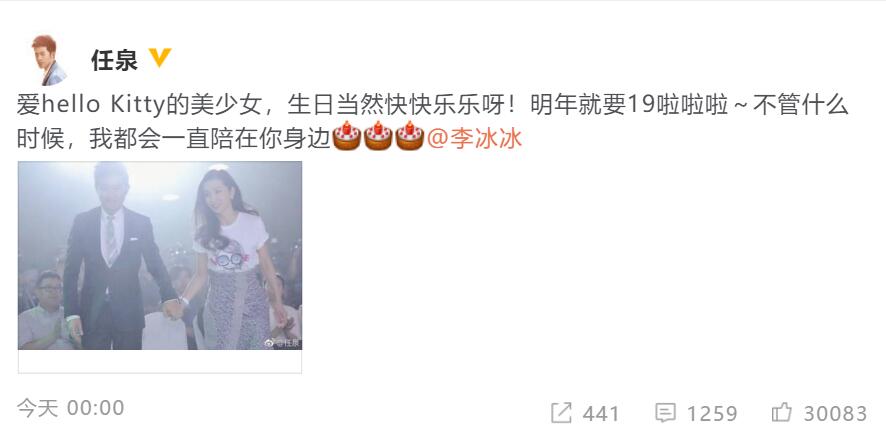The width and height of the screenshot is (886, 445).
Task: Open the 今天 00:00 timestamp link
Action: click(71, 408)
